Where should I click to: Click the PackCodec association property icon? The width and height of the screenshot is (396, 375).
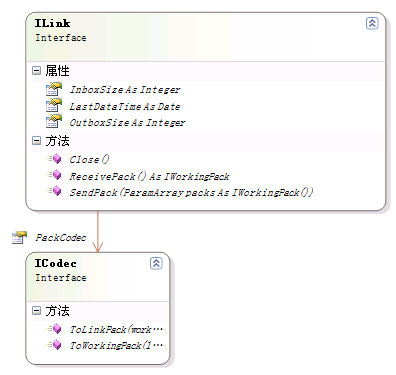pos(19,238)
